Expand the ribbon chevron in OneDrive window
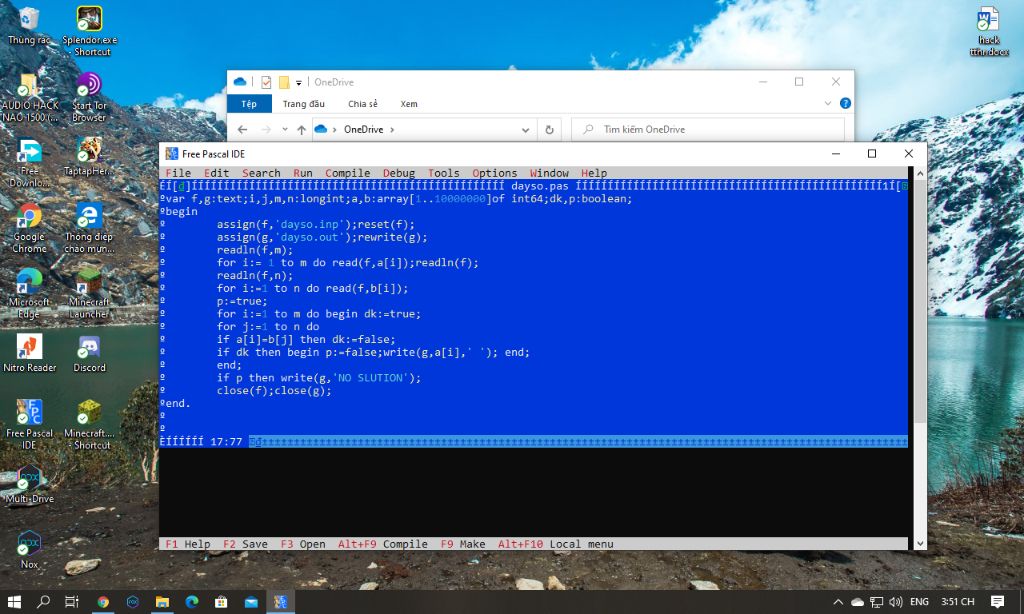1024x614 pixels. click(827, 103)
